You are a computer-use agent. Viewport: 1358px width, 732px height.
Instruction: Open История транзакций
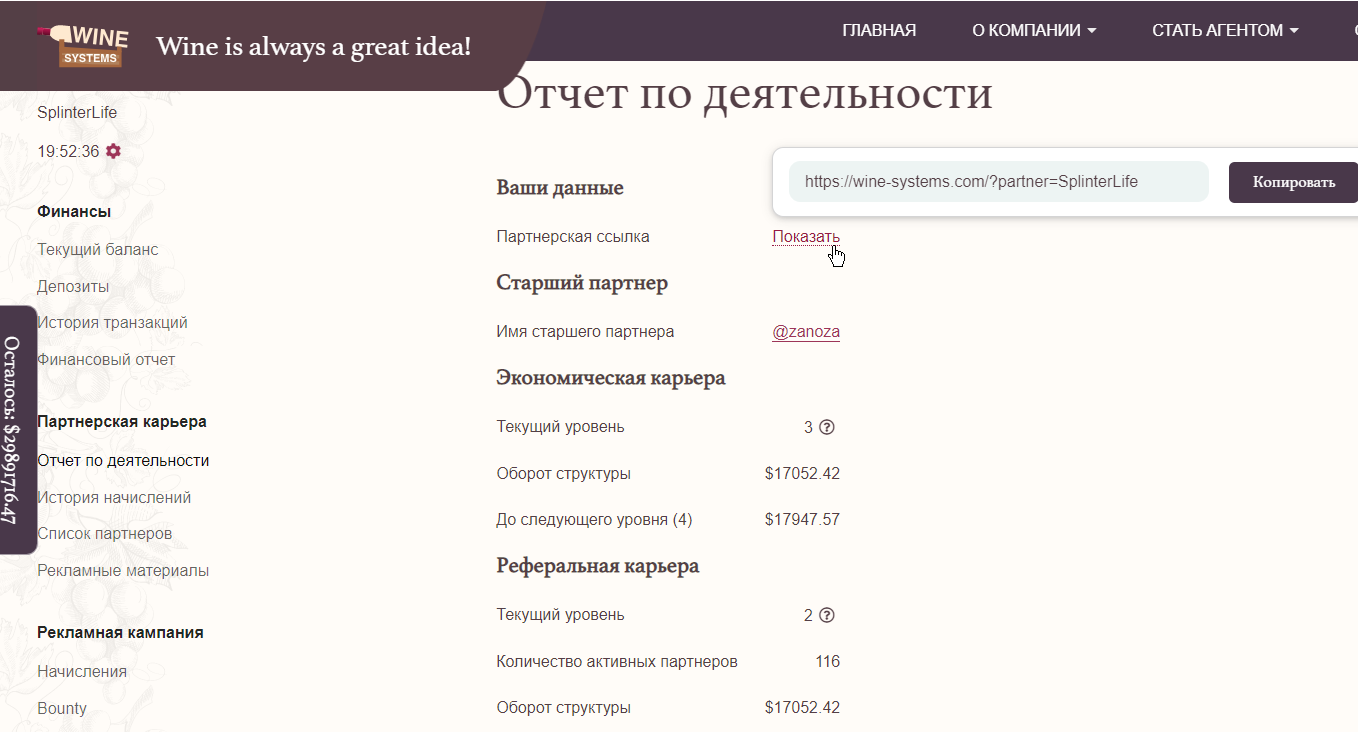tap(112, 323)
